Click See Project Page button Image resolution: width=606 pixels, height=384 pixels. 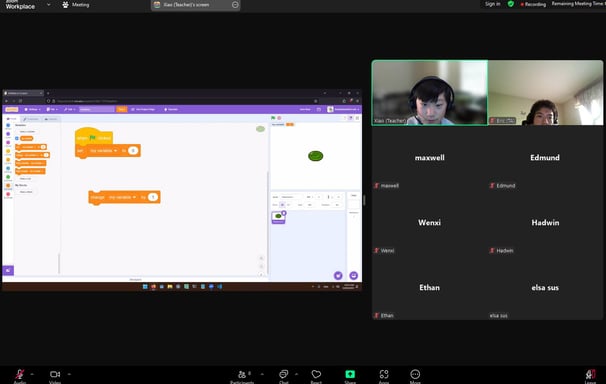tap(143, 109)
